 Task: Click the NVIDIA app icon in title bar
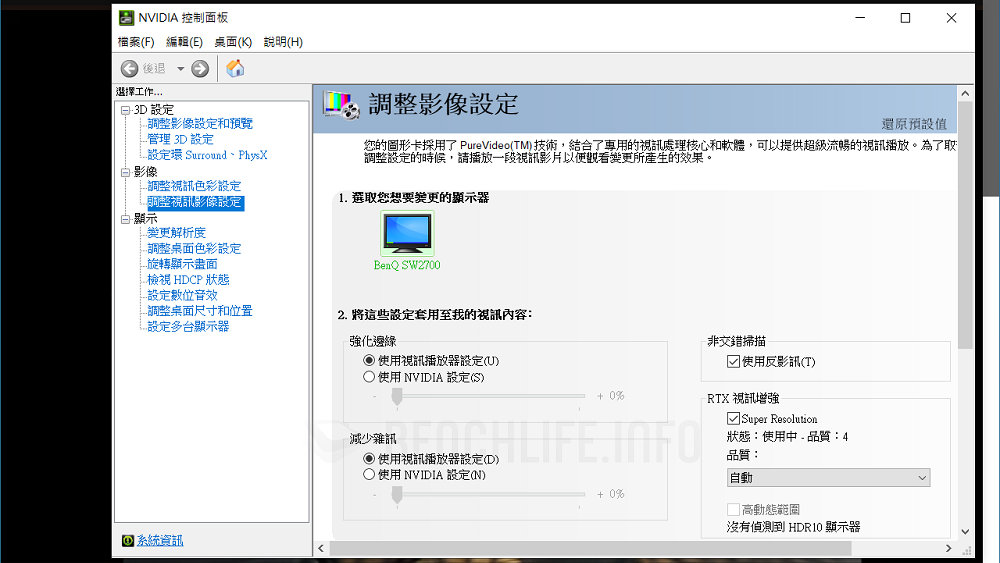pos(126,18)
